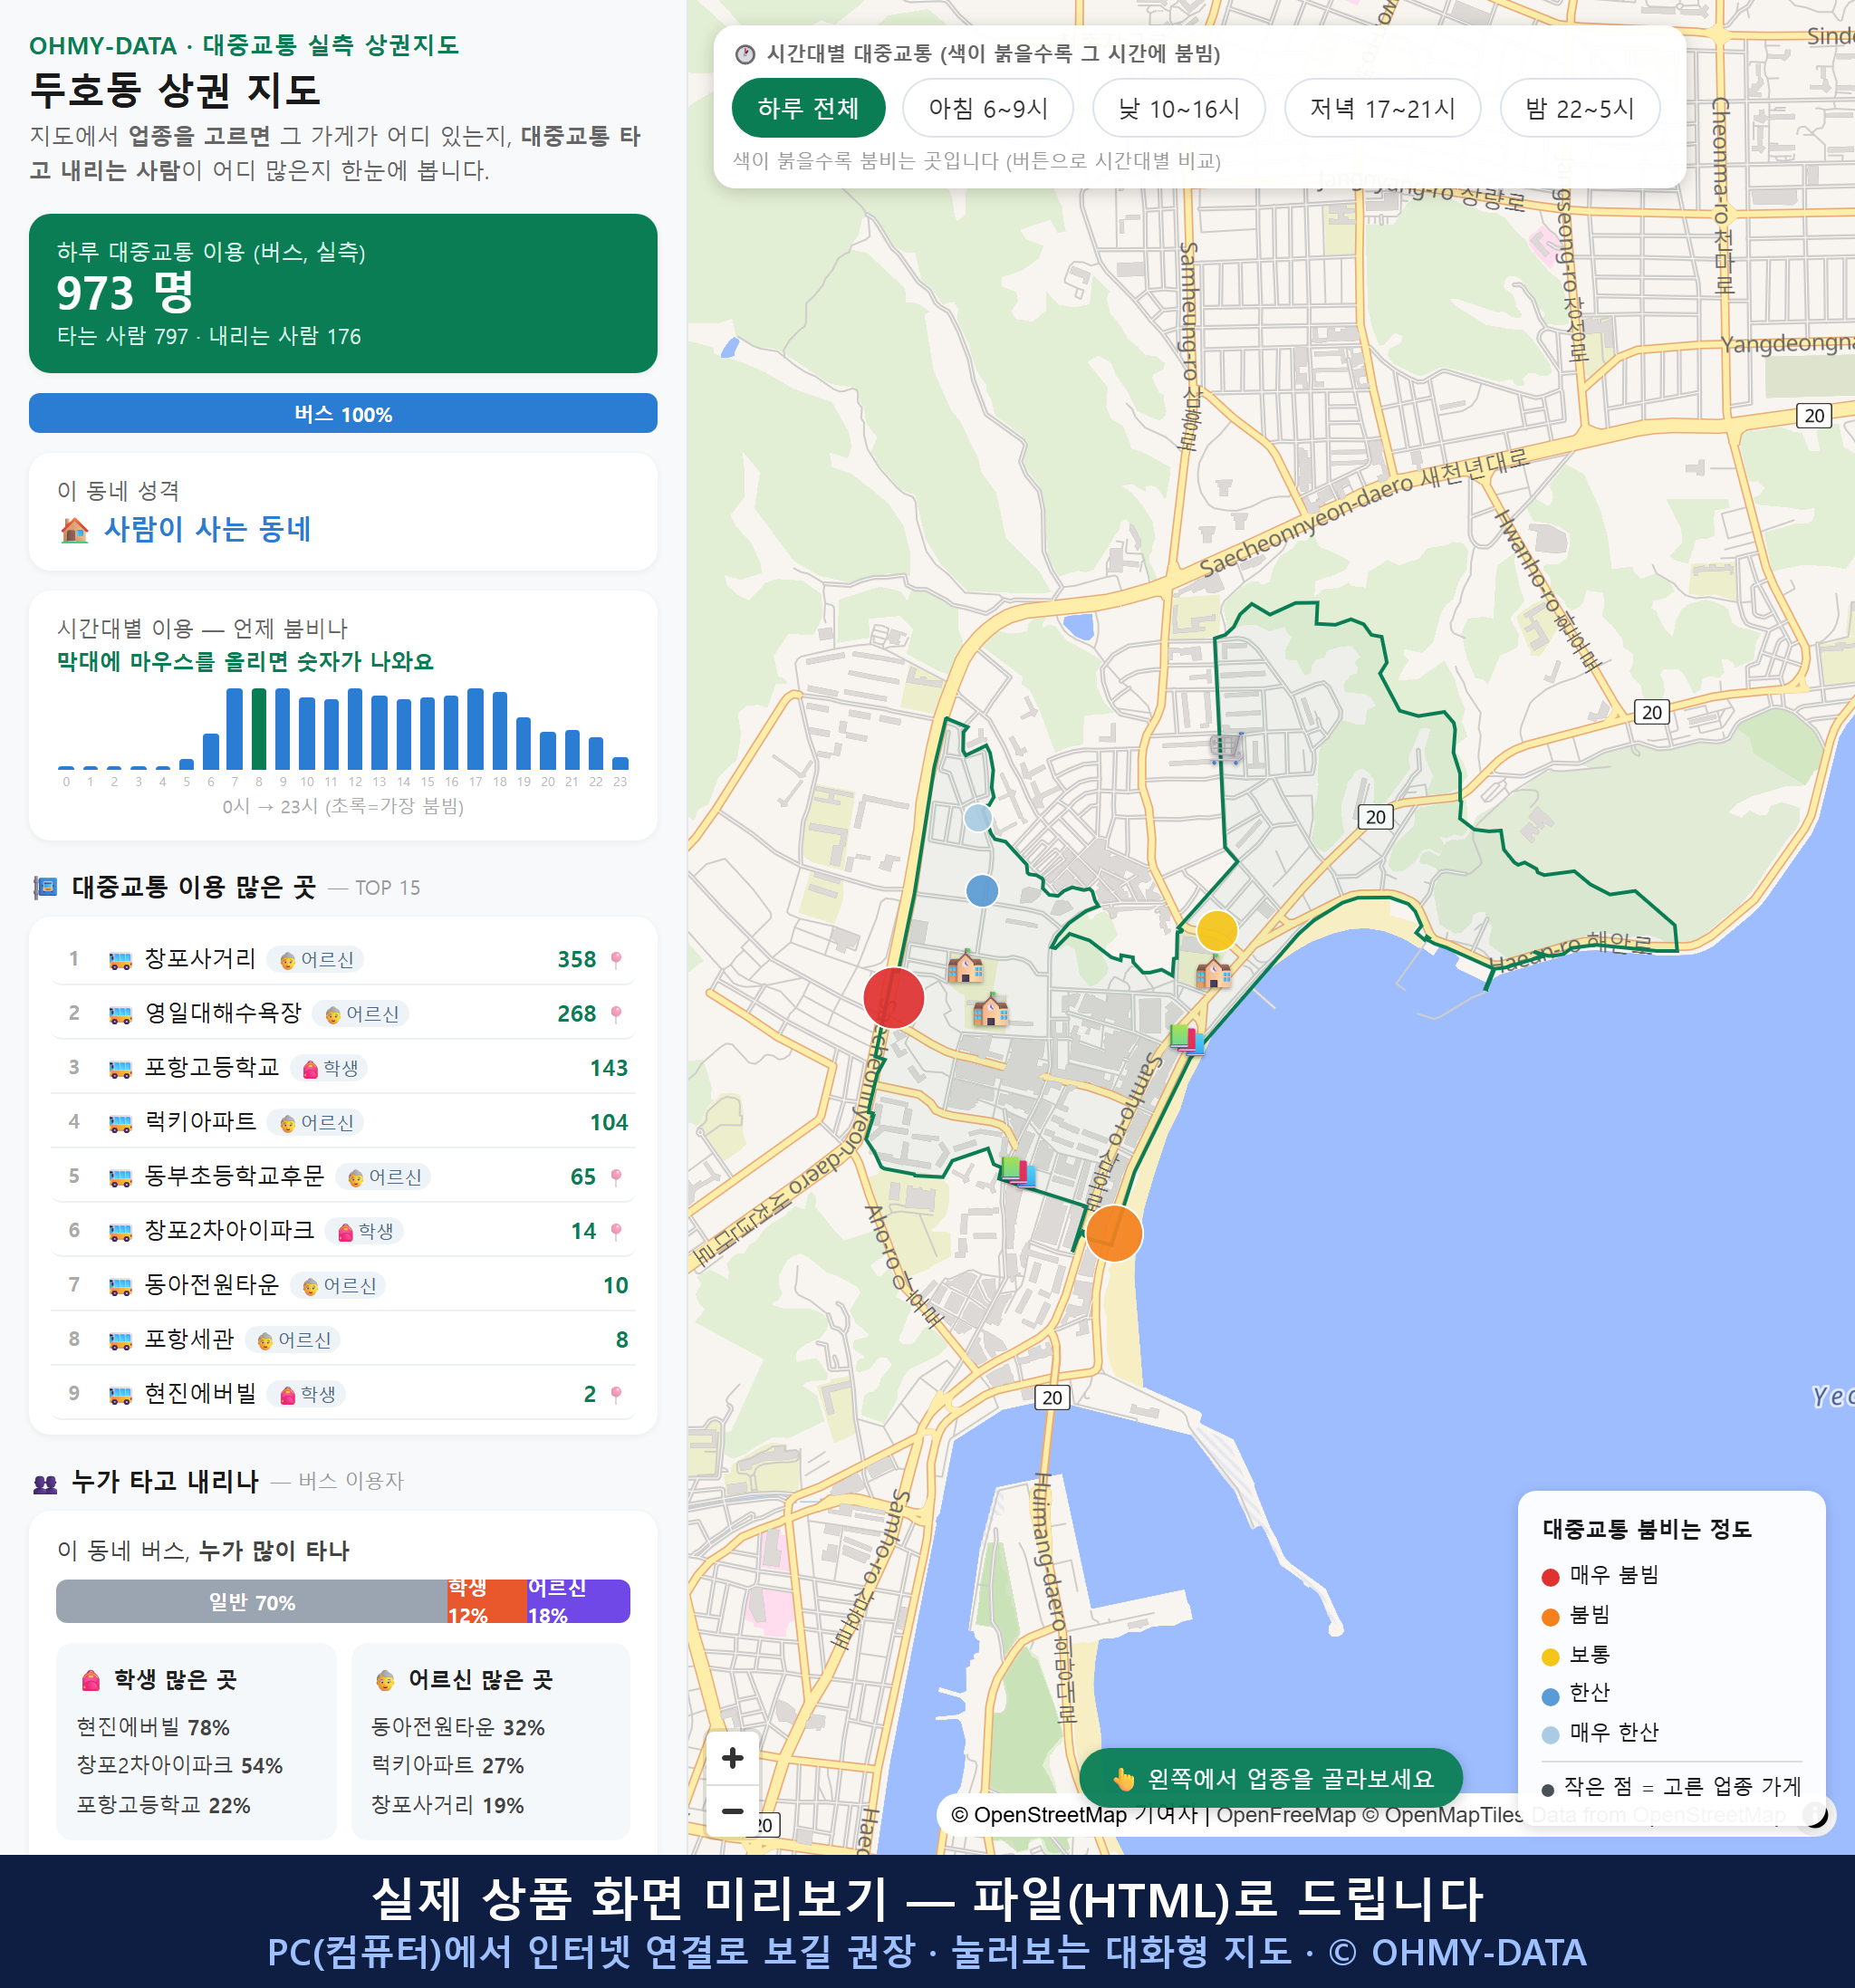The height and width of the screenshot is (1988, 1855).
Task: Open the 포항고등학교 stop row
Action: 343,1067
